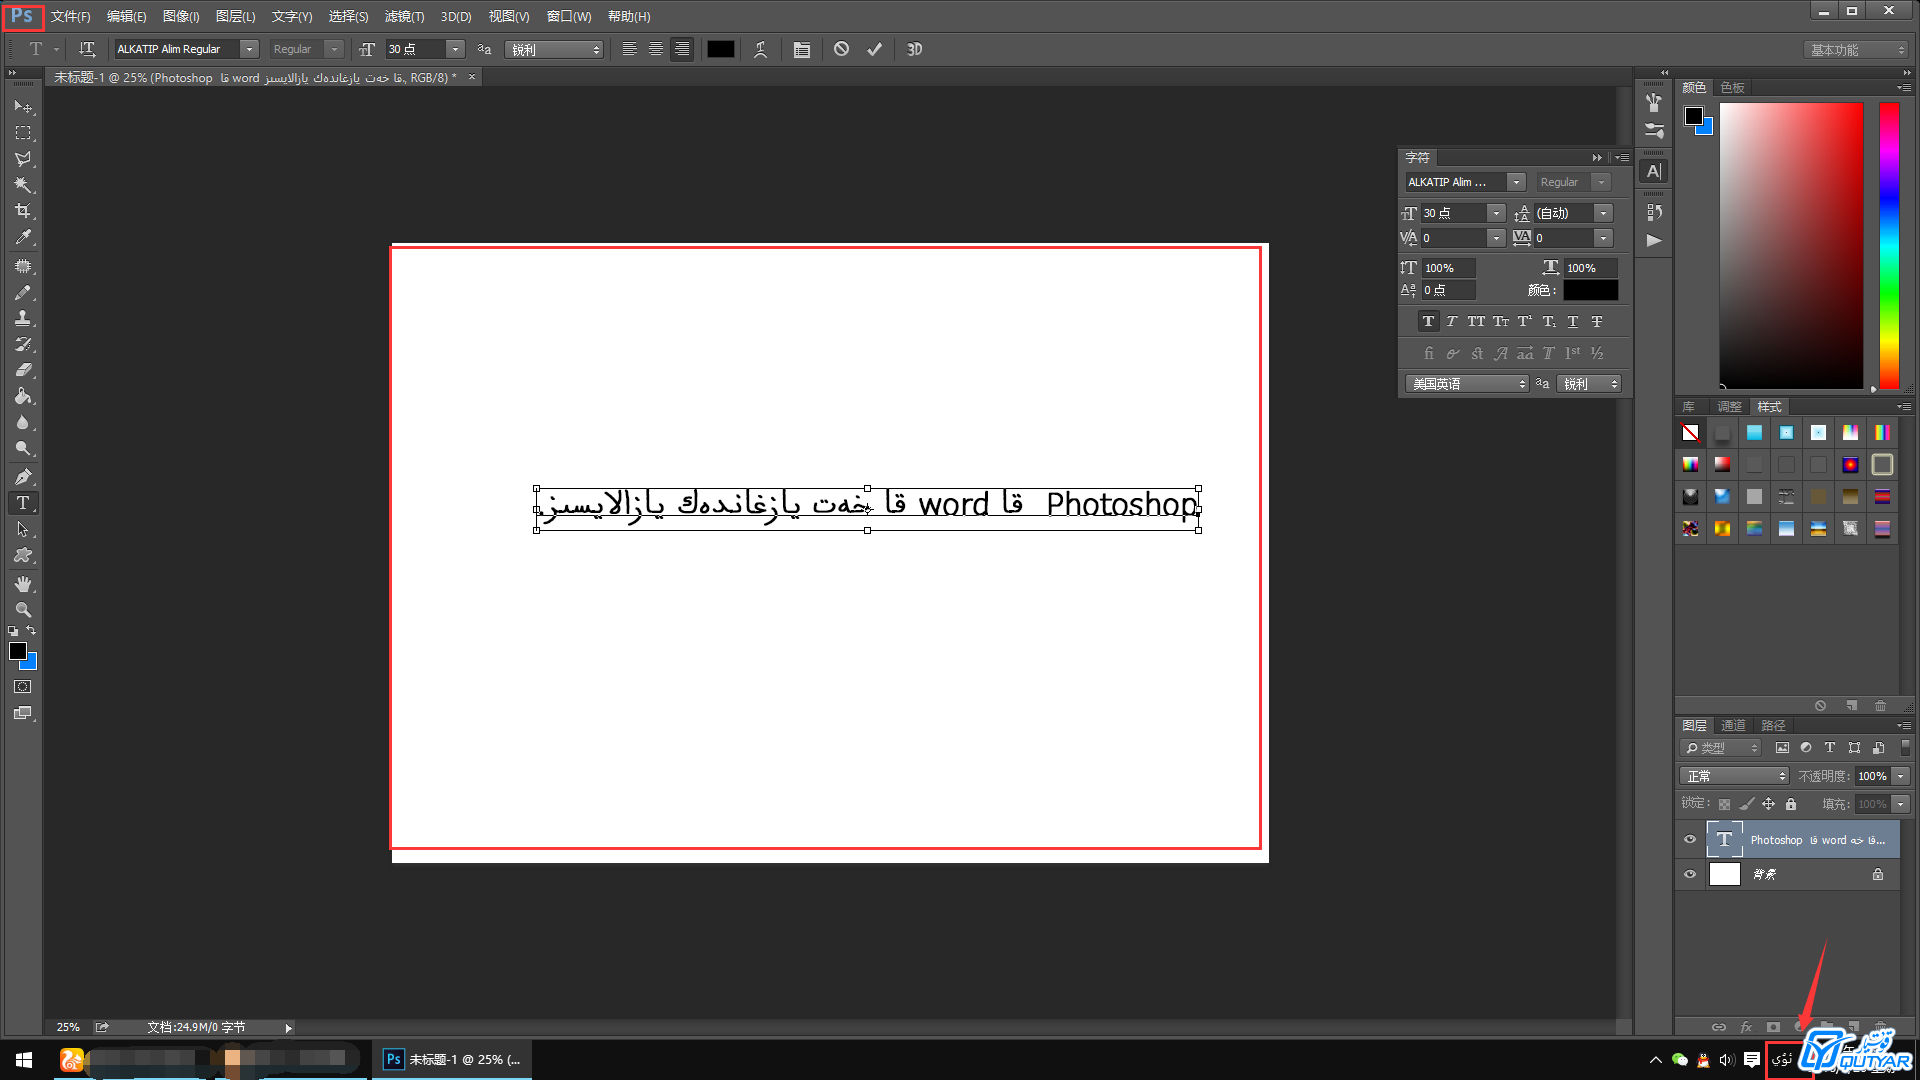Select the Dodge tool
The height and width of the screenshot is (1080, 1920).
coord(23,449)
